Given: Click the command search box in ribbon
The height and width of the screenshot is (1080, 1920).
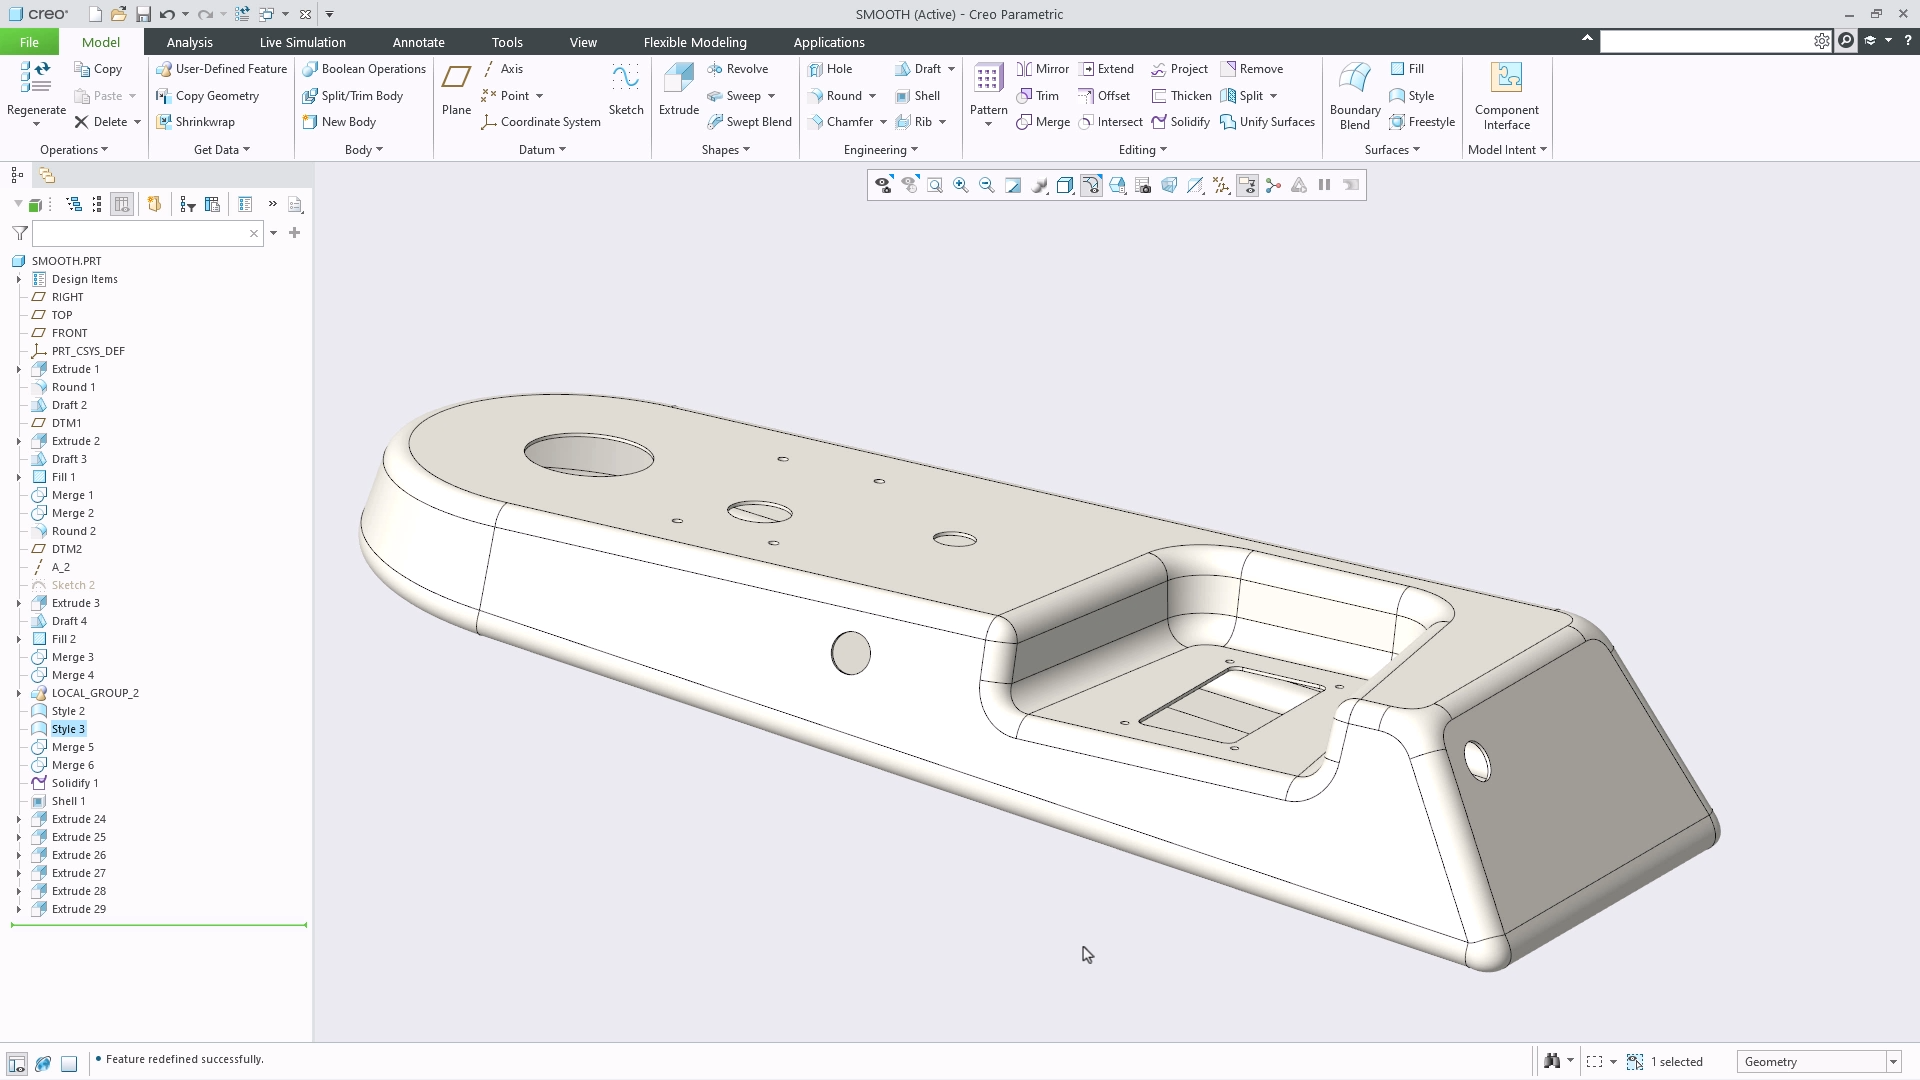Looking at the screenshot, I should [x=1706, y=41].
